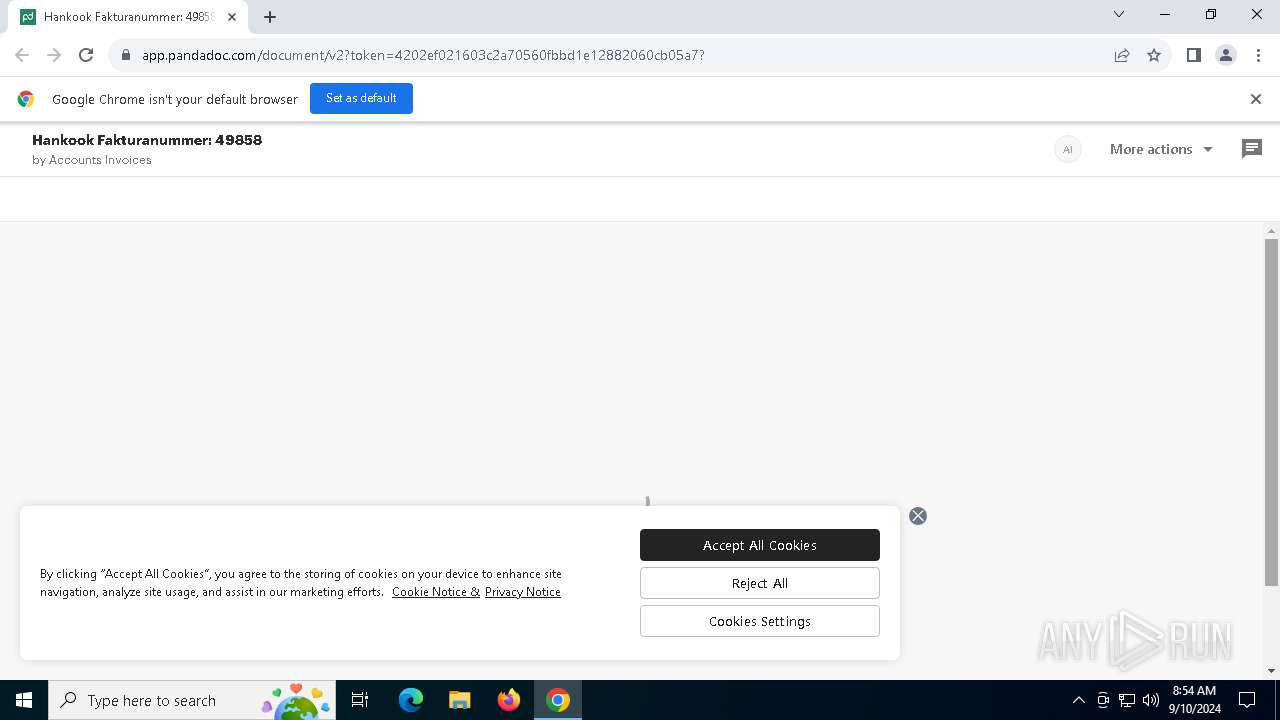Open the Privacy Notice link
Viewport: 1280px width, 720px height.
point(523,592)
